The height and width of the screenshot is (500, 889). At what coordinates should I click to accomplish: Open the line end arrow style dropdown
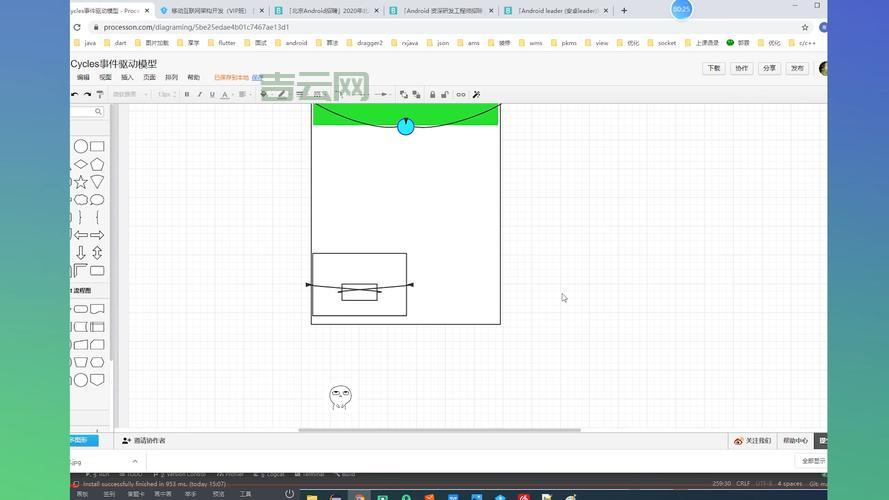[x=384, y=95]
